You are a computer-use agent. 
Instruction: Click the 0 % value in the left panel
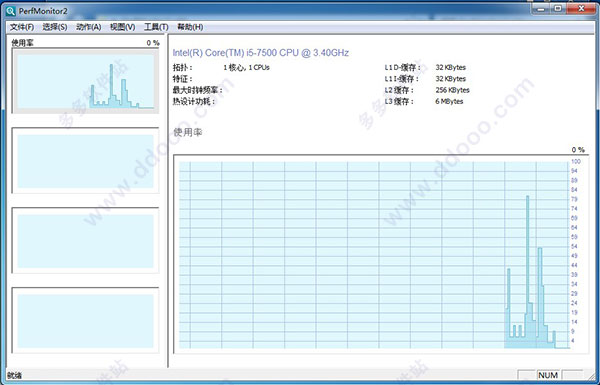click(153, 43)
